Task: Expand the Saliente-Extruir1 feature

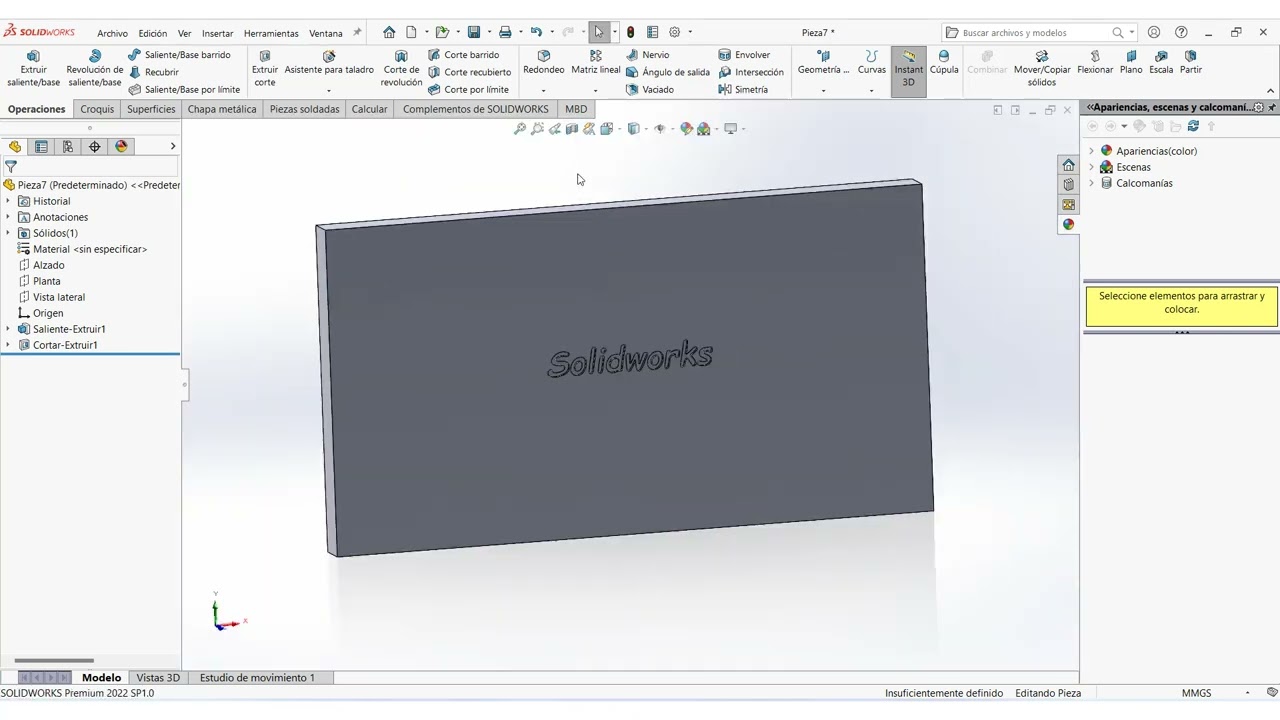Action: 8,329
